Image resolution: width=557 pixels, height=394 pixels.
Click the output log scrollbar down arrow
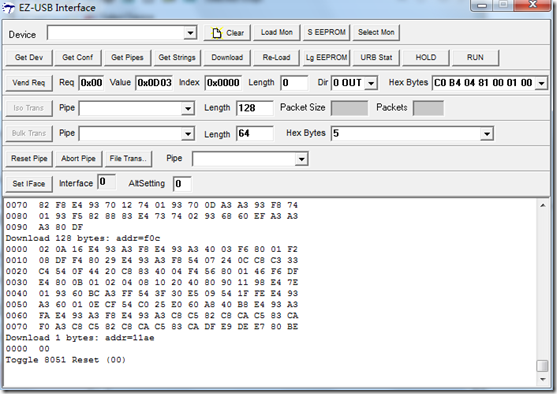coord(542,379)
